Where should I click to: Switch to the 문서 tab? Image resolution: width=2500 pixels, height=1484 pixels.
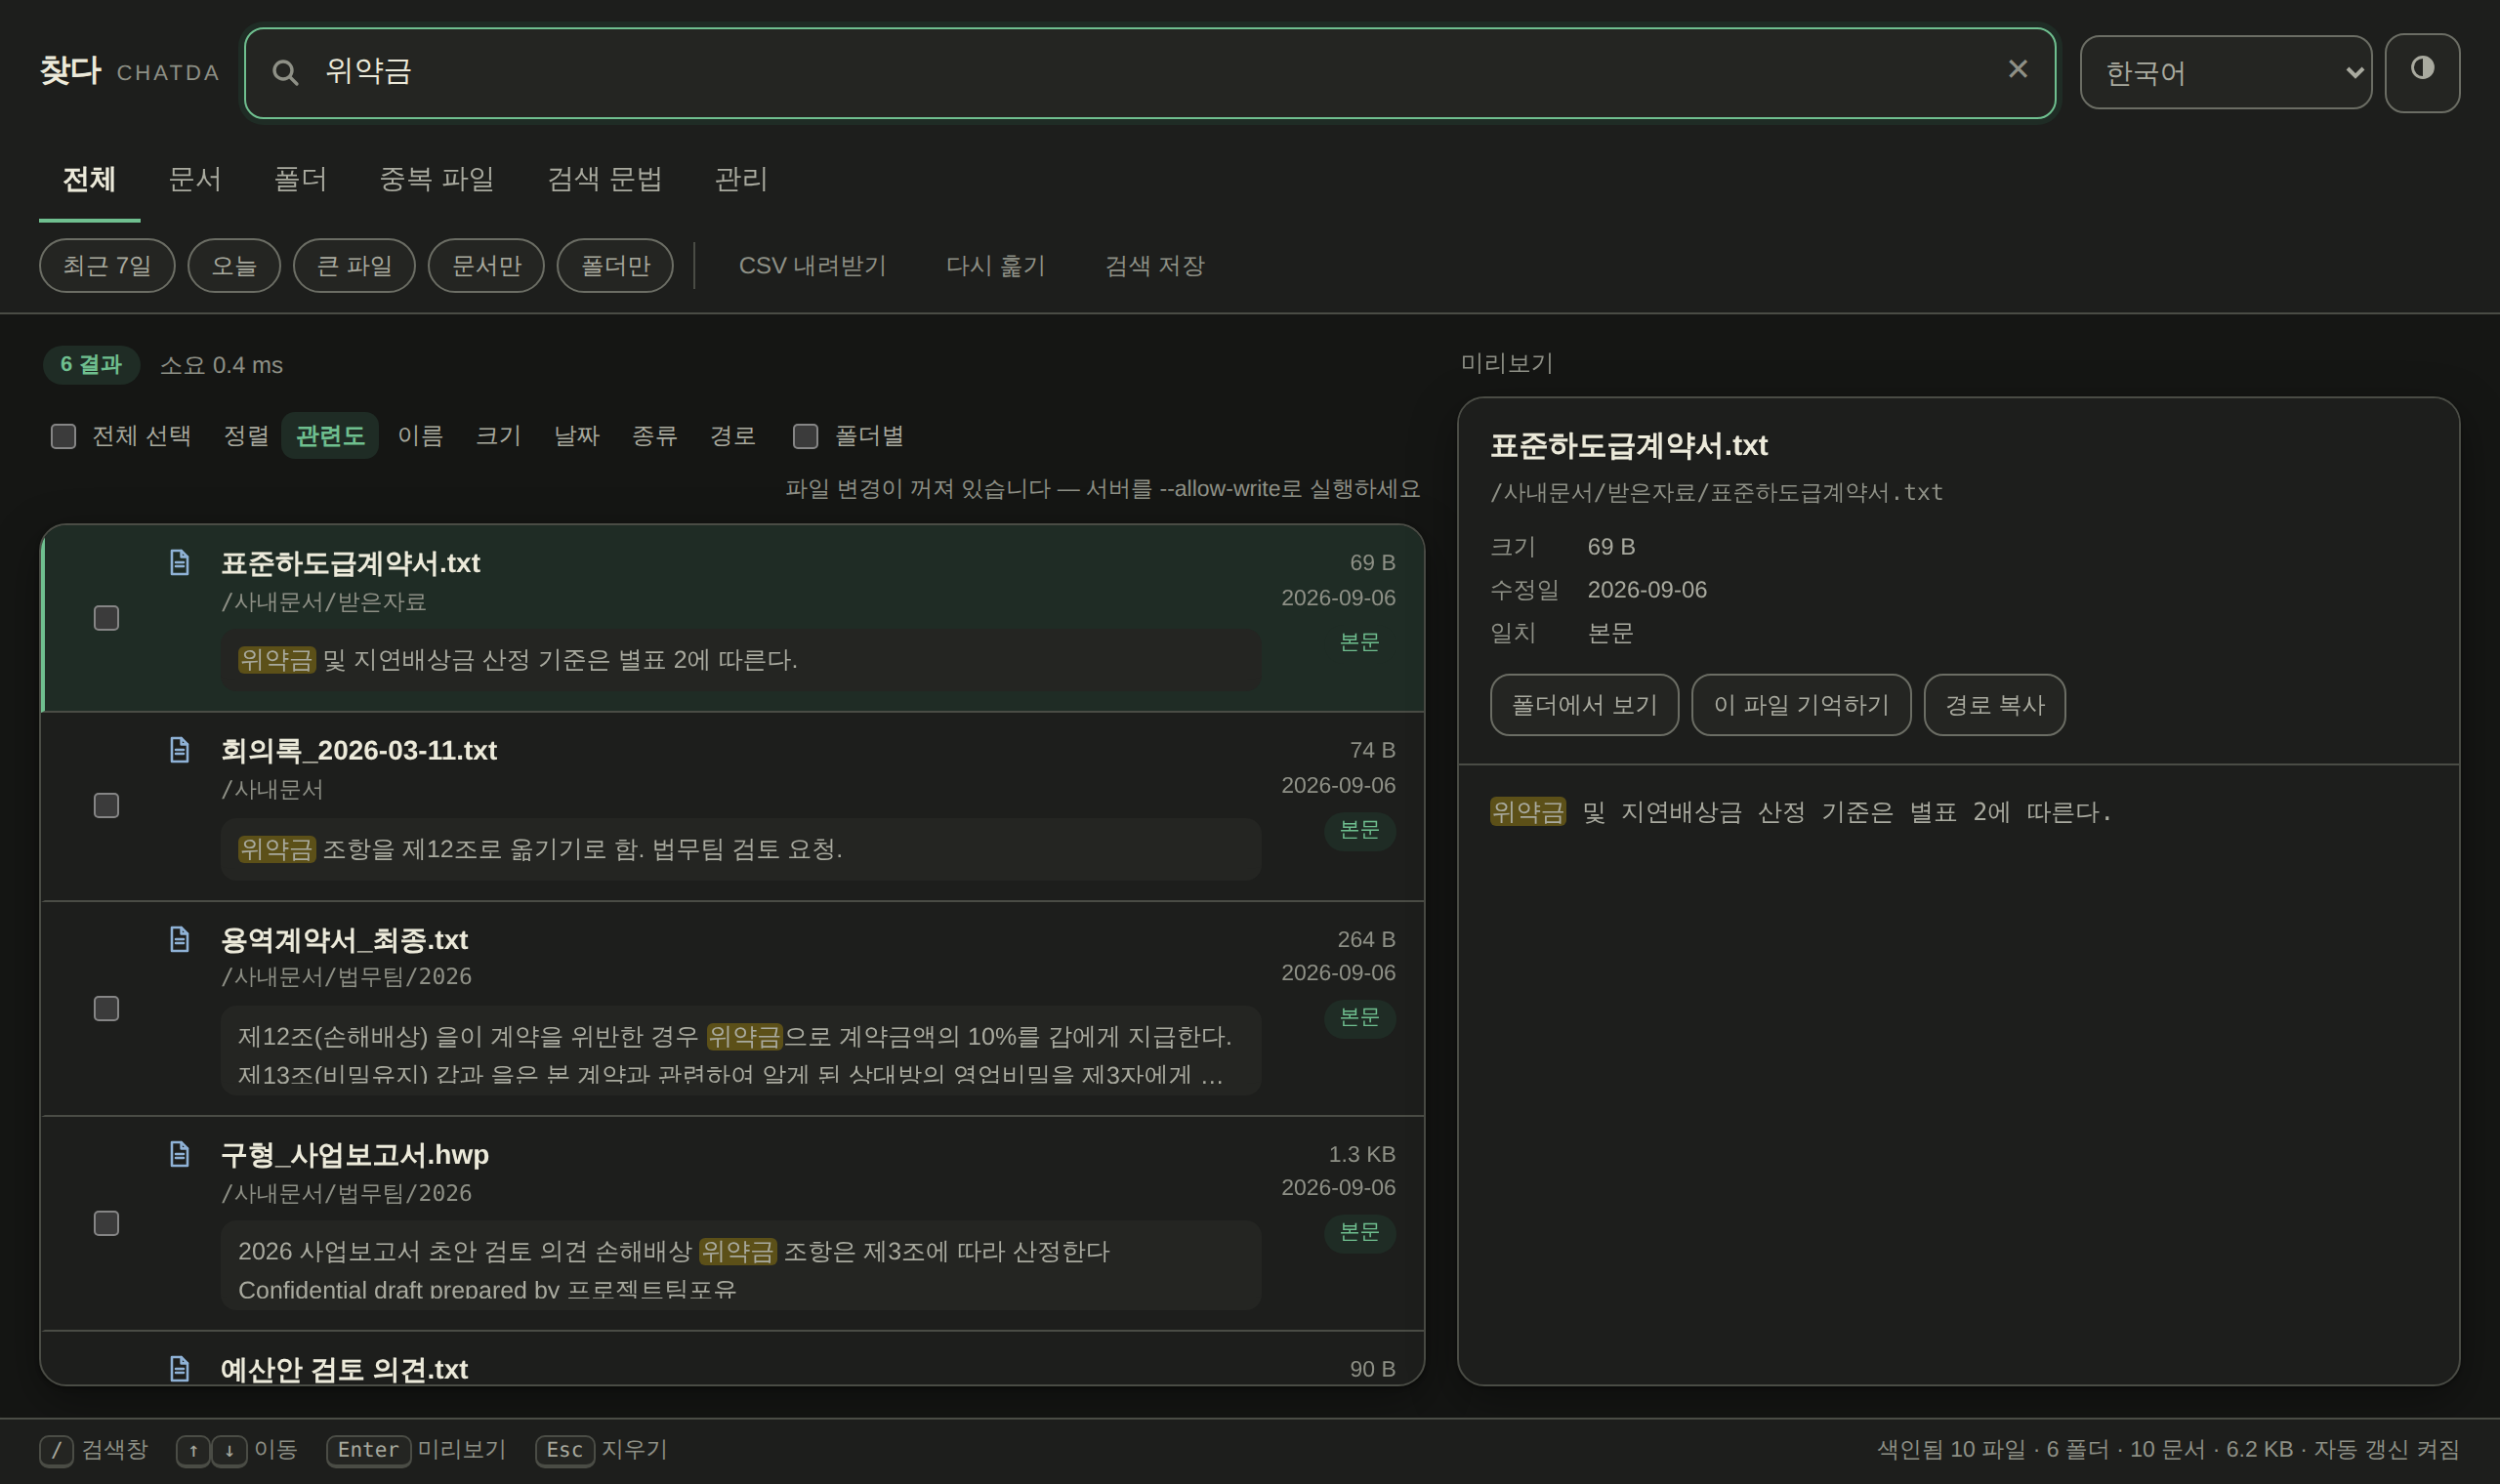(x=195, y=179)
